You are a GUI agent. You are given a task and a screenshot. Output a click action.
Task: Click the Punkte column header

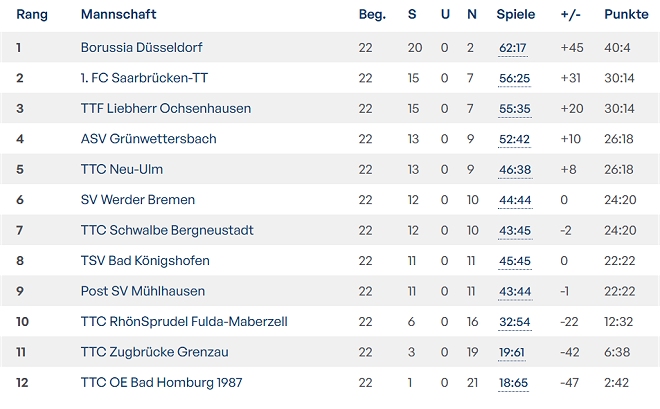tap(626, 15)
